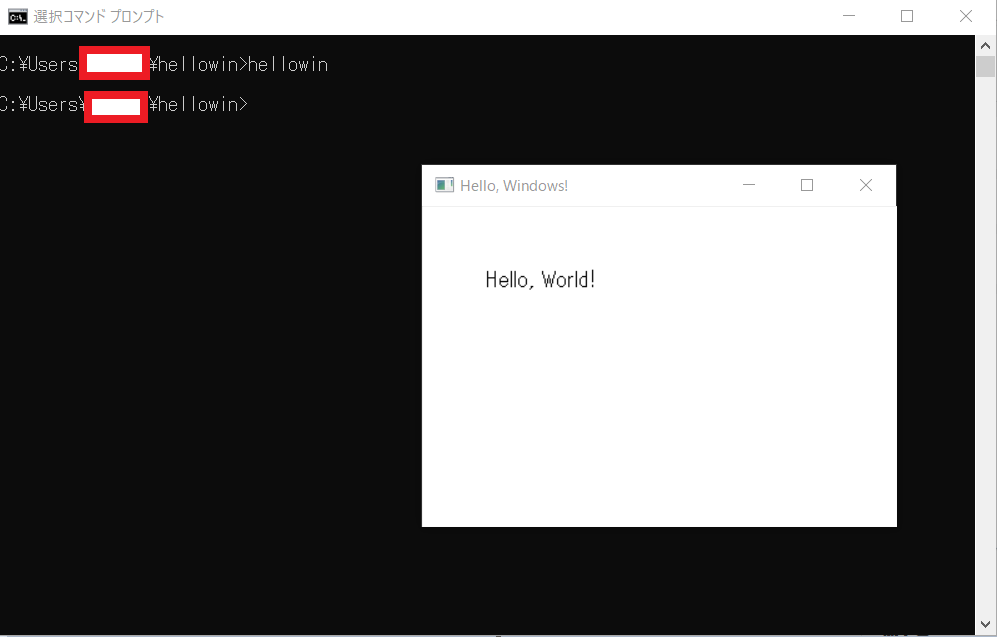The width and height of the screenshot is (997, 637).
Task: Minimize the Command Prompt window
Action: click(x=849, y=16)
